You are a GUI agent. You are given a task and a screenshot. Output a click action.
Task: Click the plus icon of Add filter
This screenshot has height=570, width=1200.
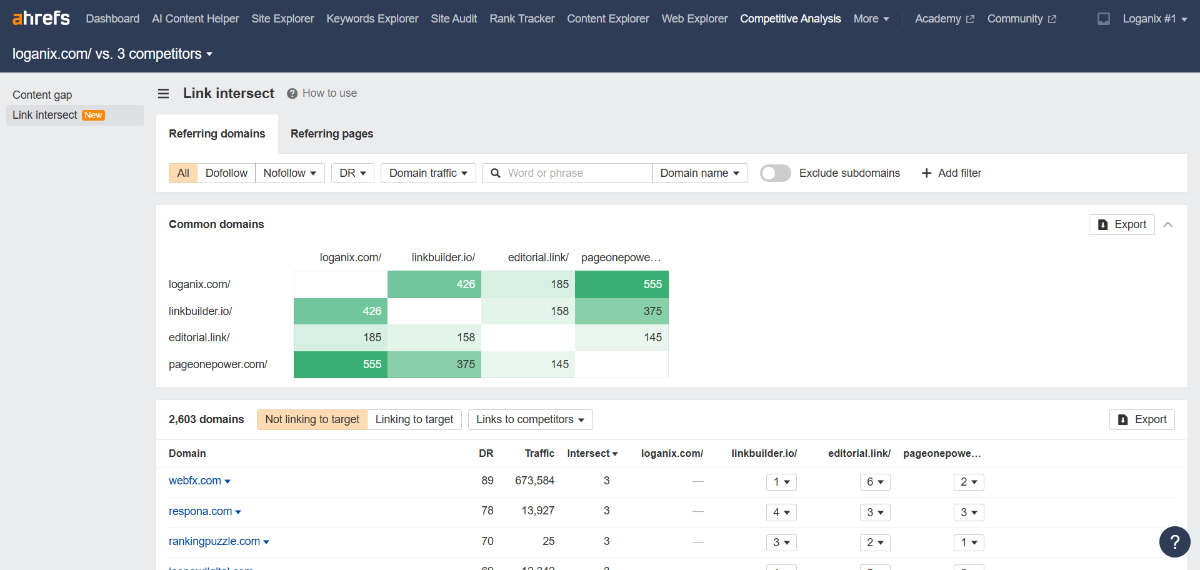point(926,173)
